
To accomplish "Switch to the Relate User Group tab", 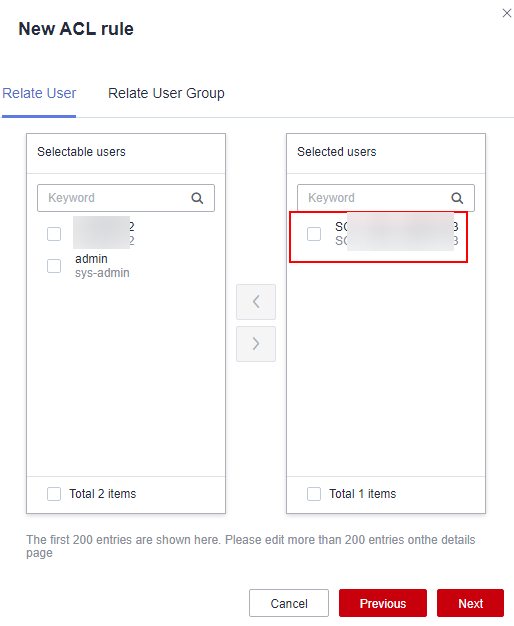I will click(x=166, y=93).
